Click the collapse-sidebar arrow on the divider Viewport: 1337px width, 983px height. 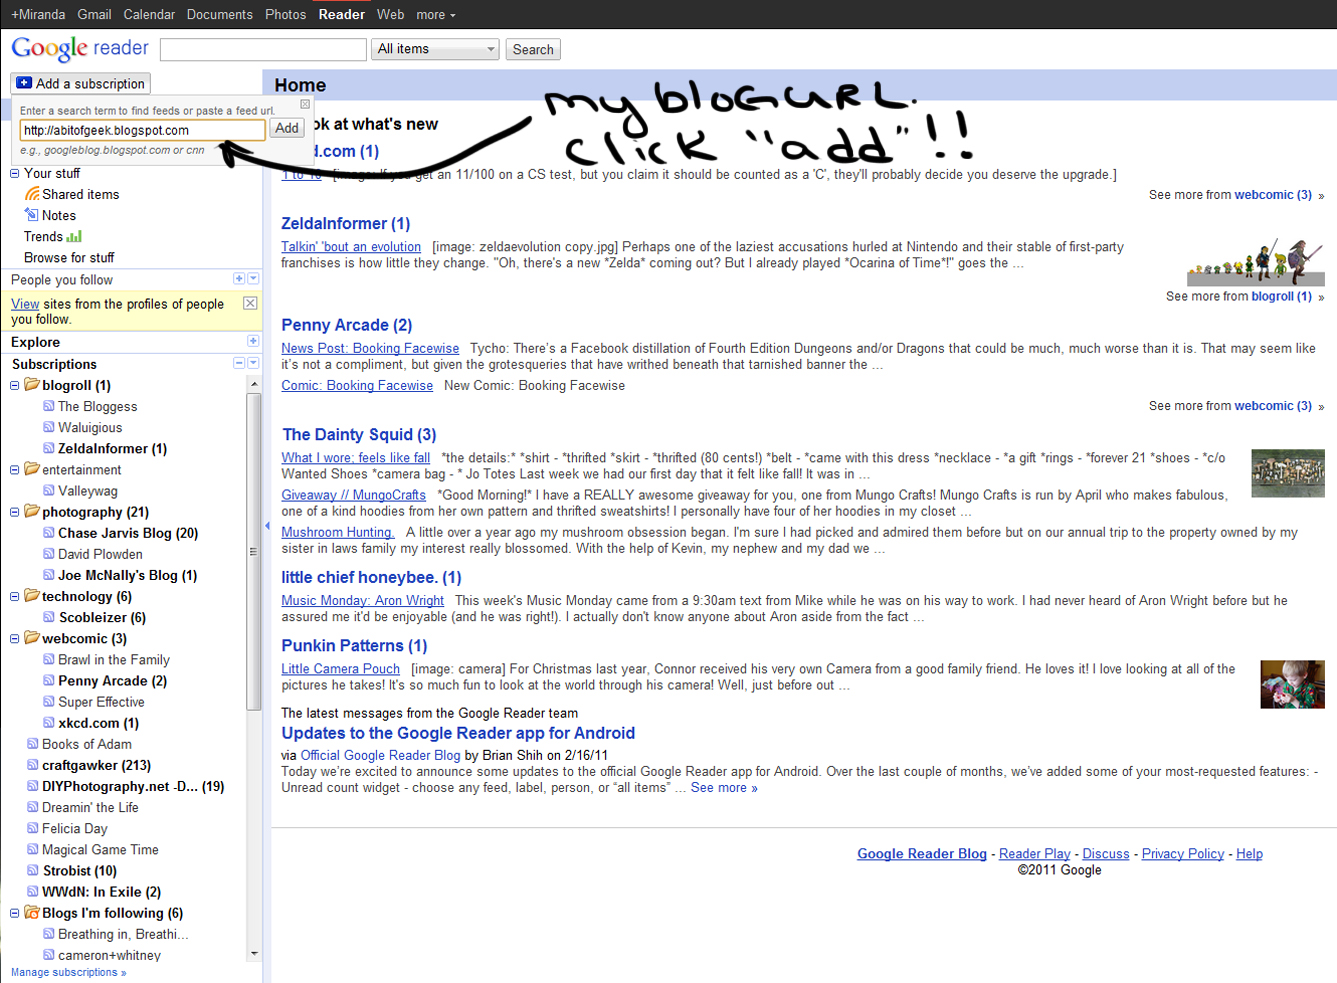point(267,525)
